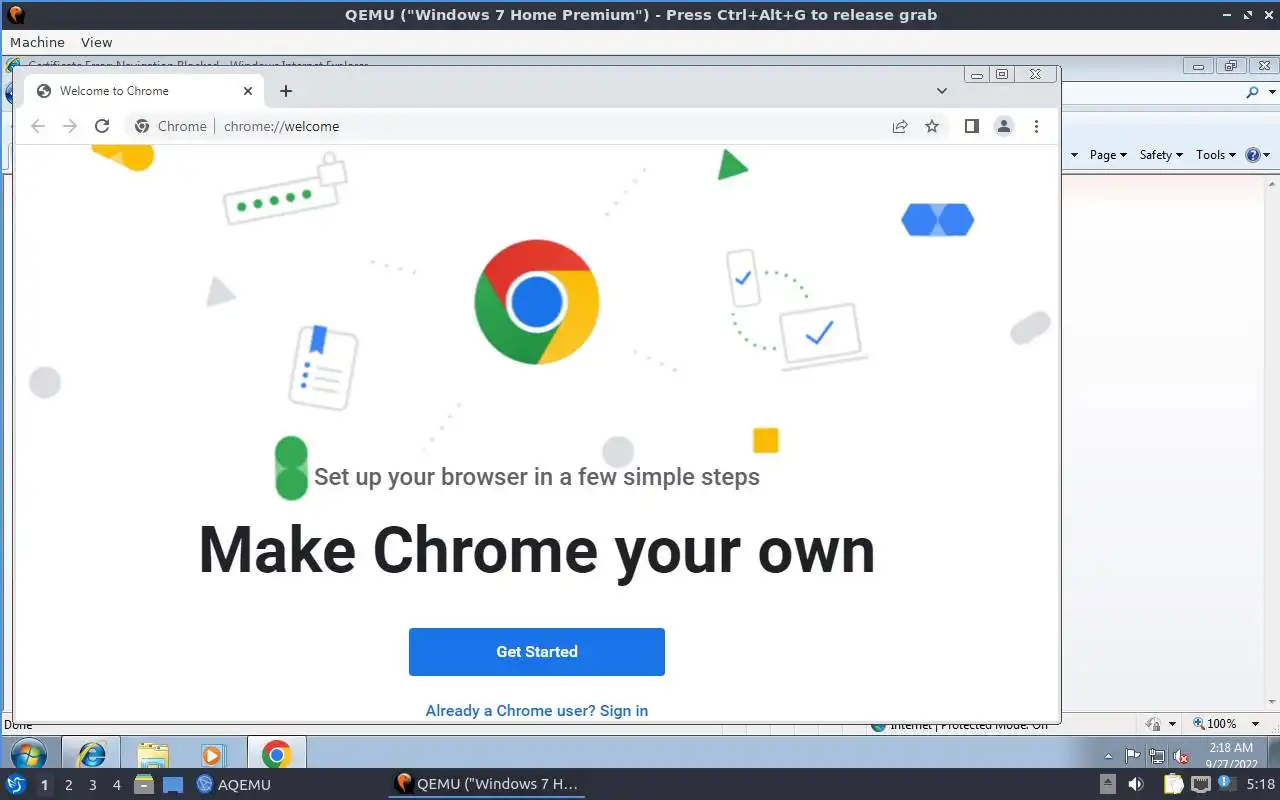Open the Windows 7 Start orb
The width and height of the screenshot is (1280, 800).
click(27, 754)
